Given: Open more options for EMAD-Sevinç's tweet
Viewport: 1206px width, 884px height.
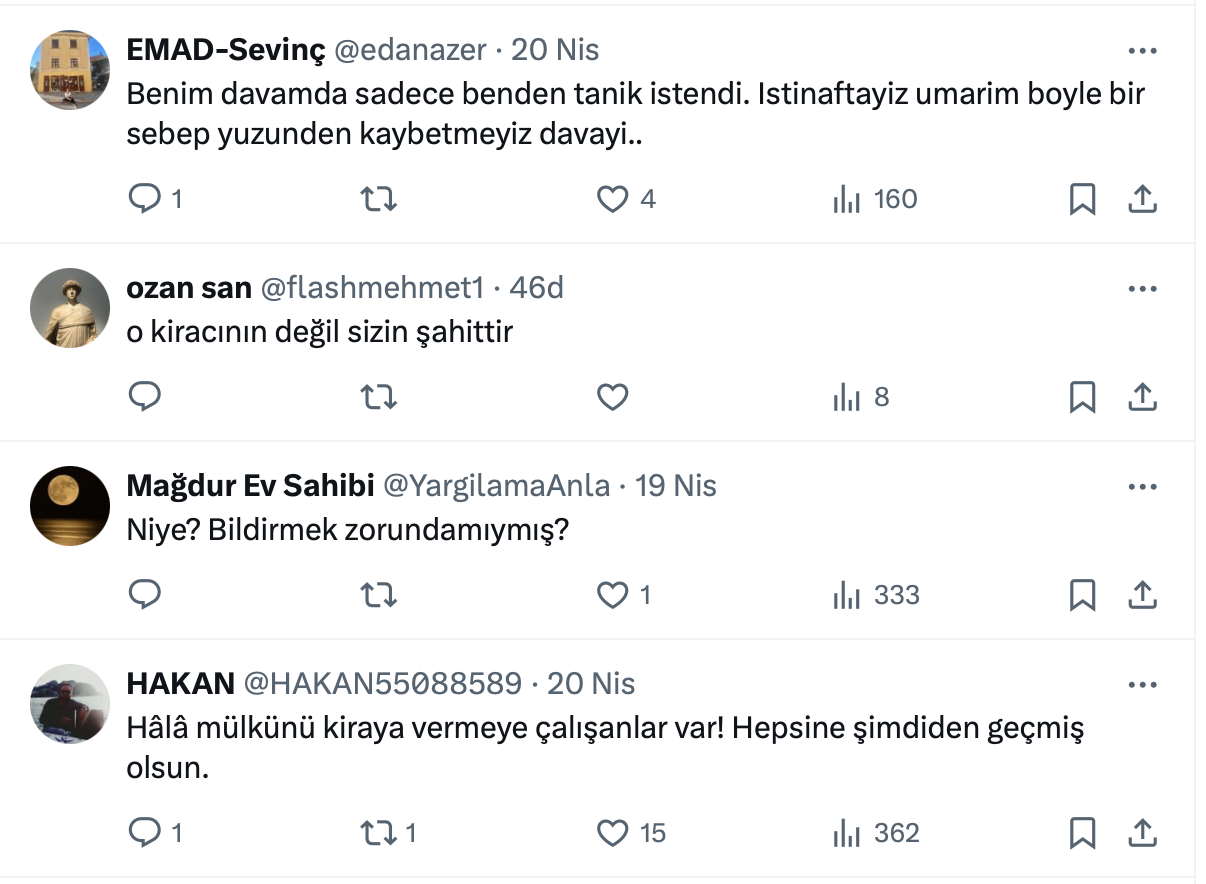Looking at the screenshot, I should click(x=1142, y=51).
